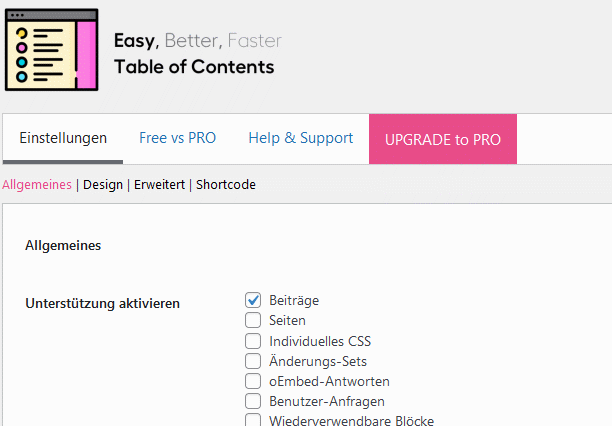Select the Allgemeines section link

pos(37,184)
